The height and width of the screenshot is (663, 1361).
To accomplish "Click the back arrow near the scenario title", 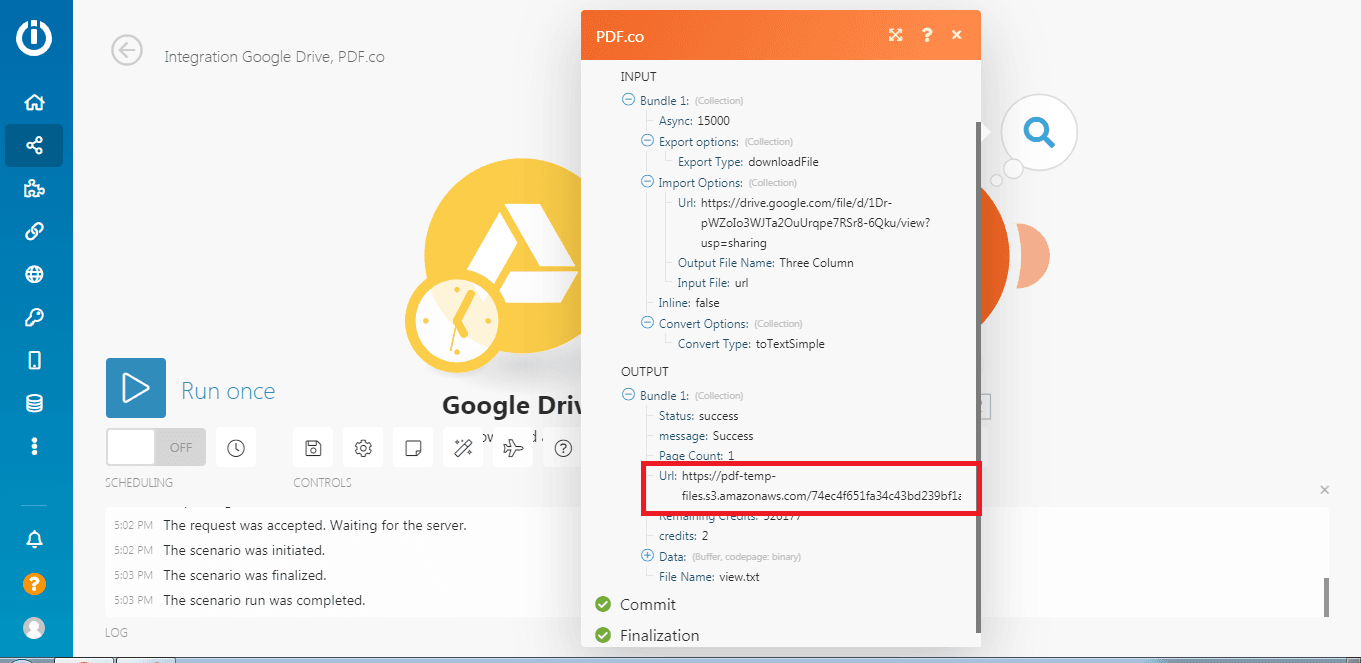I will point(127,50).
